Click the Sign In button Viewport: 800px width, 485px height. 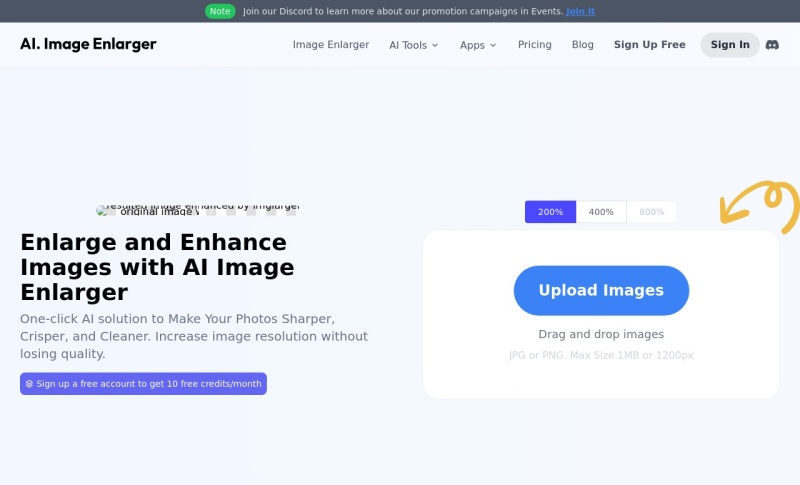coord(730,45)
